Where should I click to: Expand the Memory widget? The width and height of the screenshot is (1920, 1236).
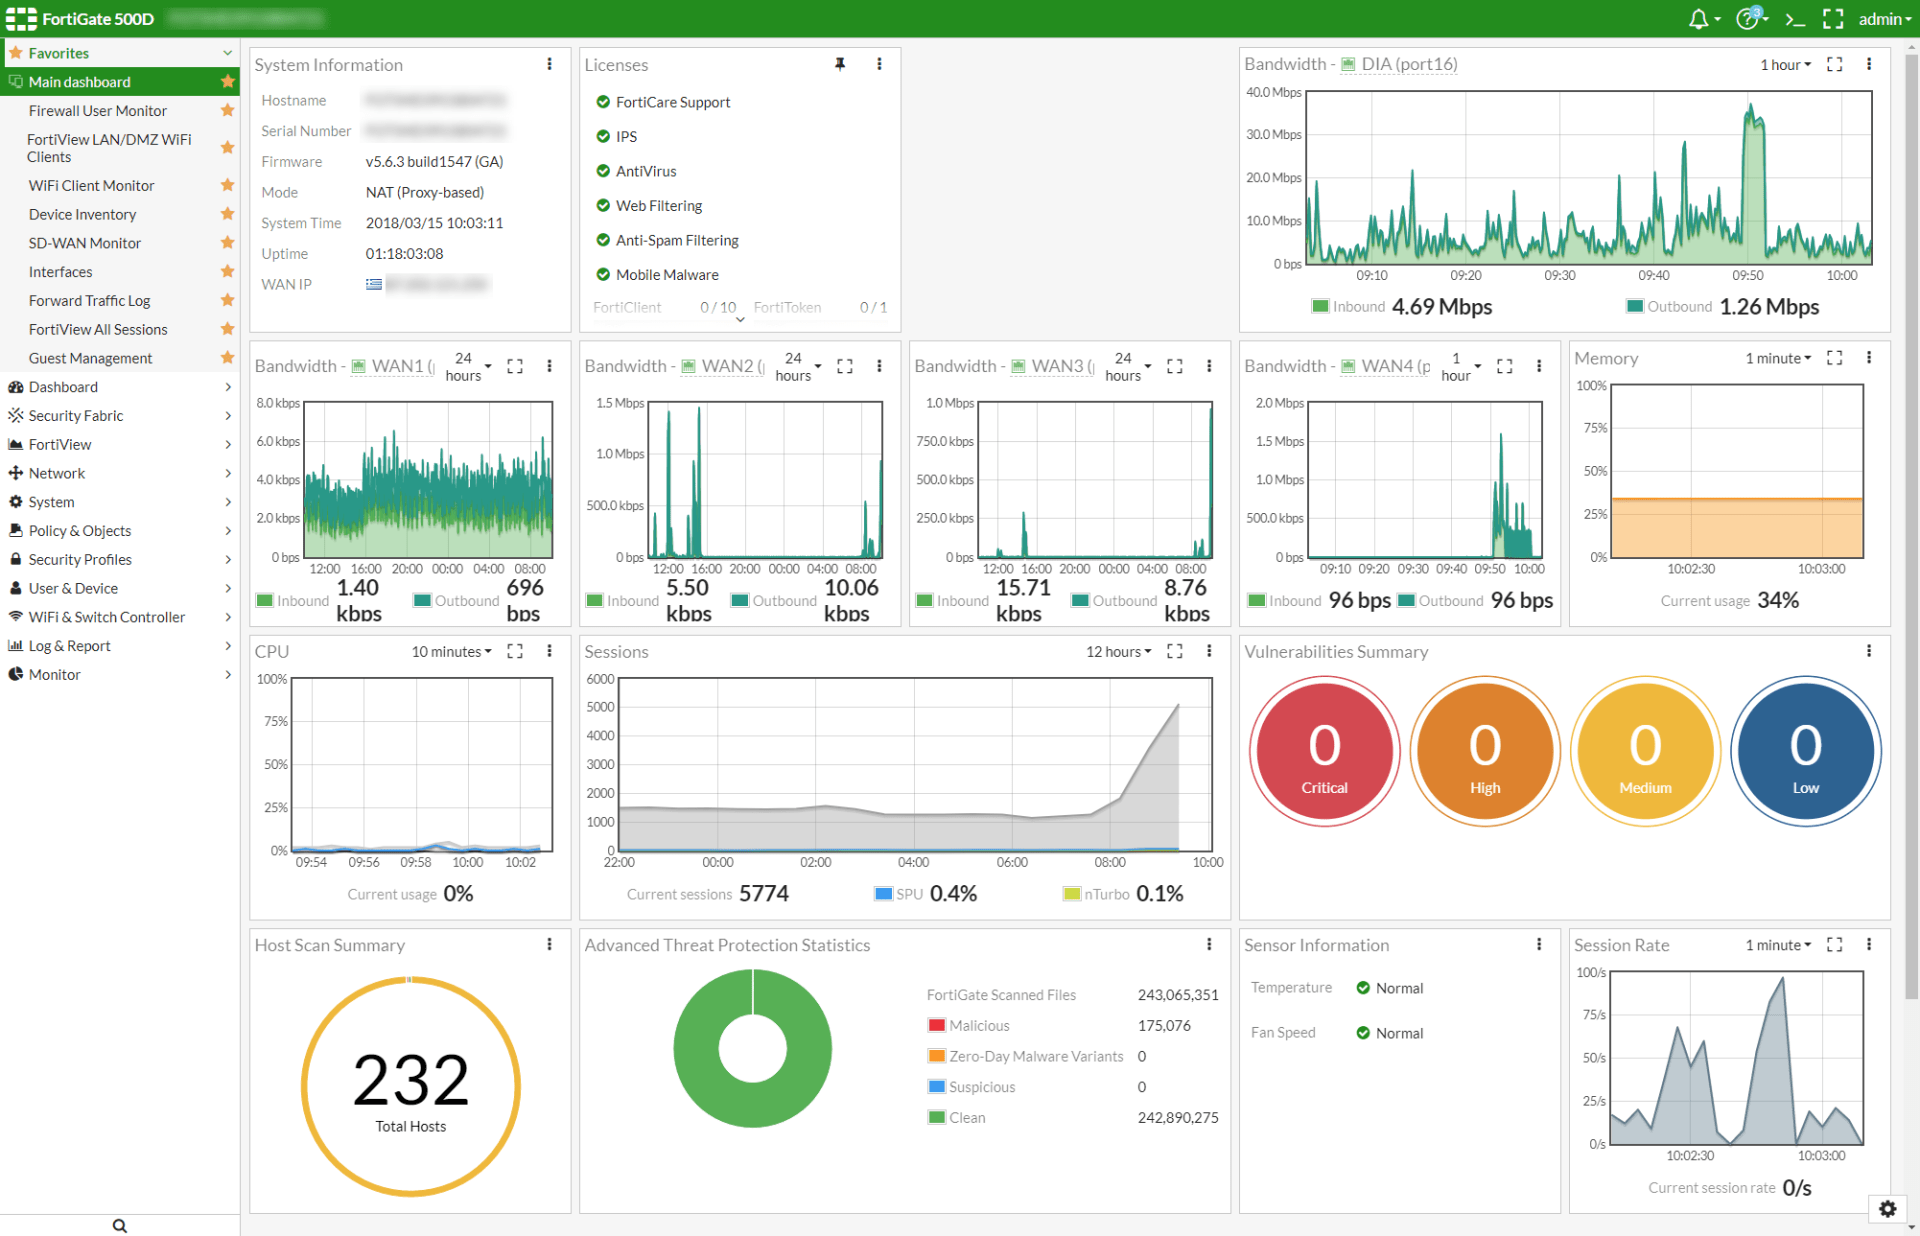pos(1834,358)
